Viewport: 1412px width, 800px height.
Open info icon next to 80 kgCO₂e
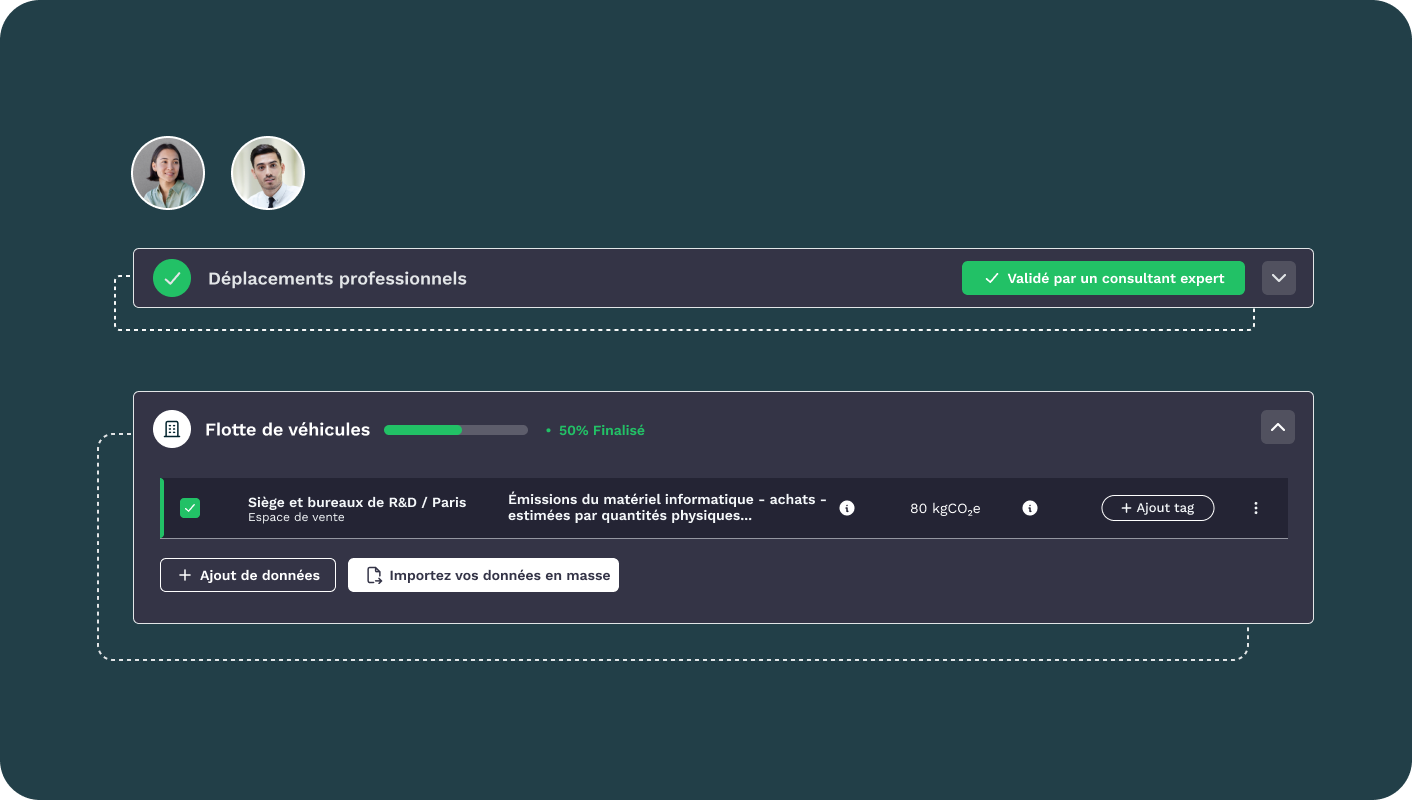[1030, 508]
